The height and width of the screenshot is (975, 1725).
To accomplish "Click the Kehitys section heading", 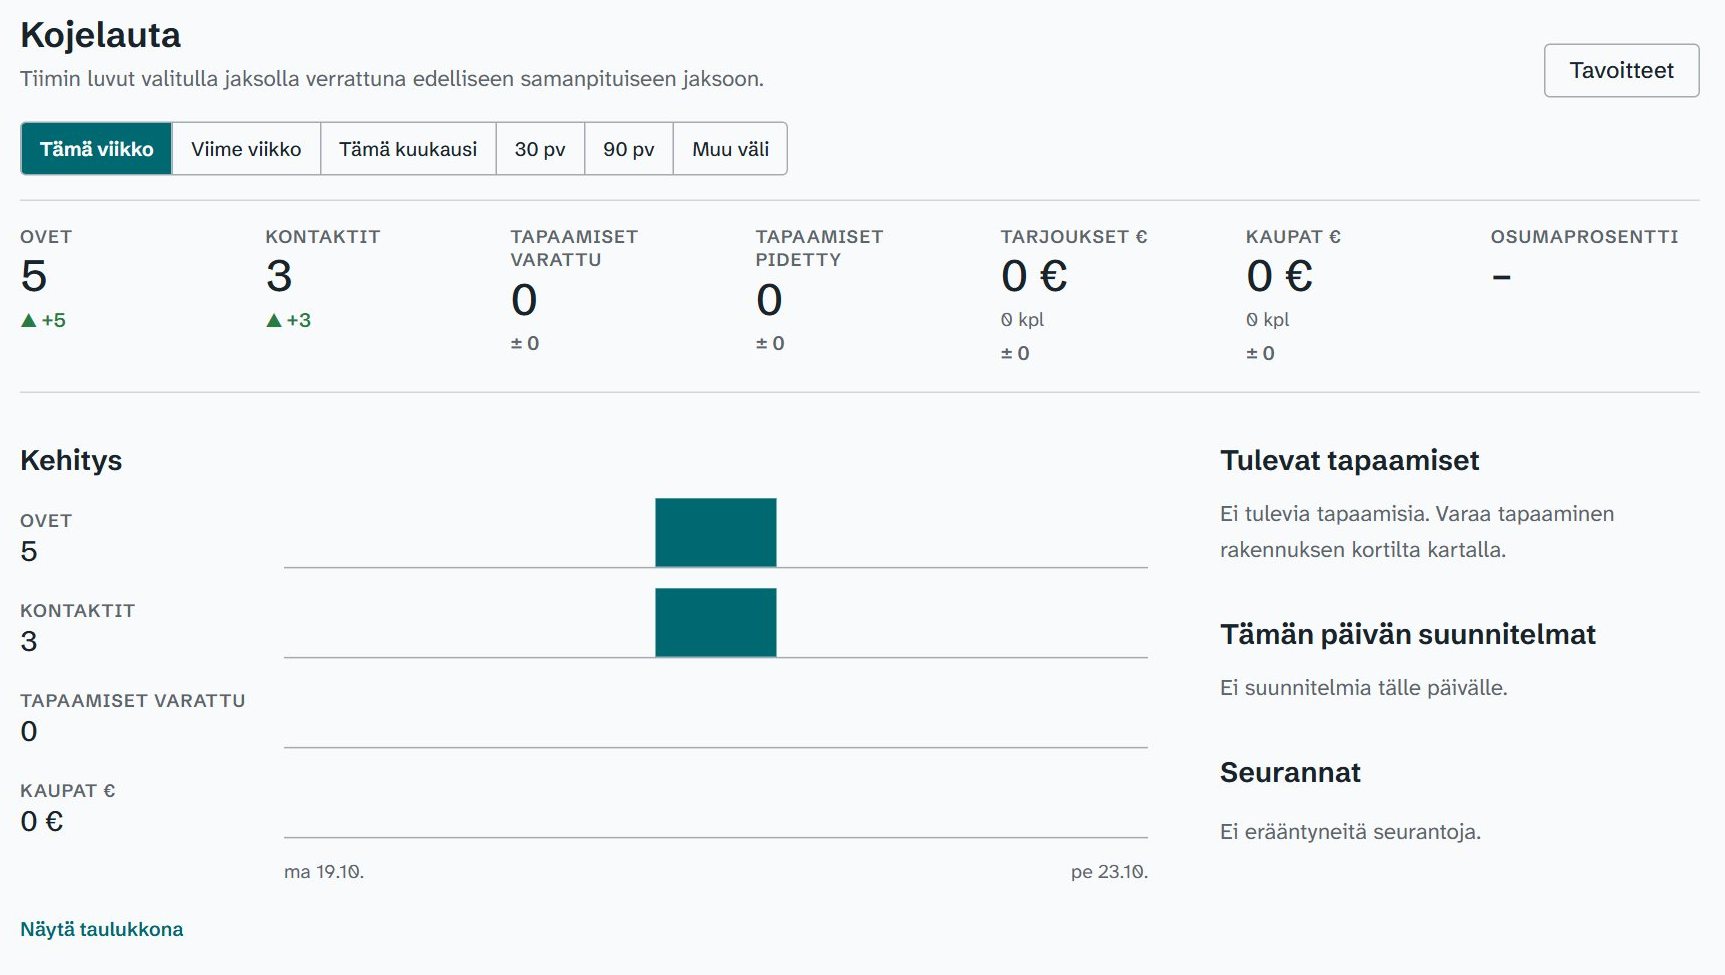I will 71,460.
